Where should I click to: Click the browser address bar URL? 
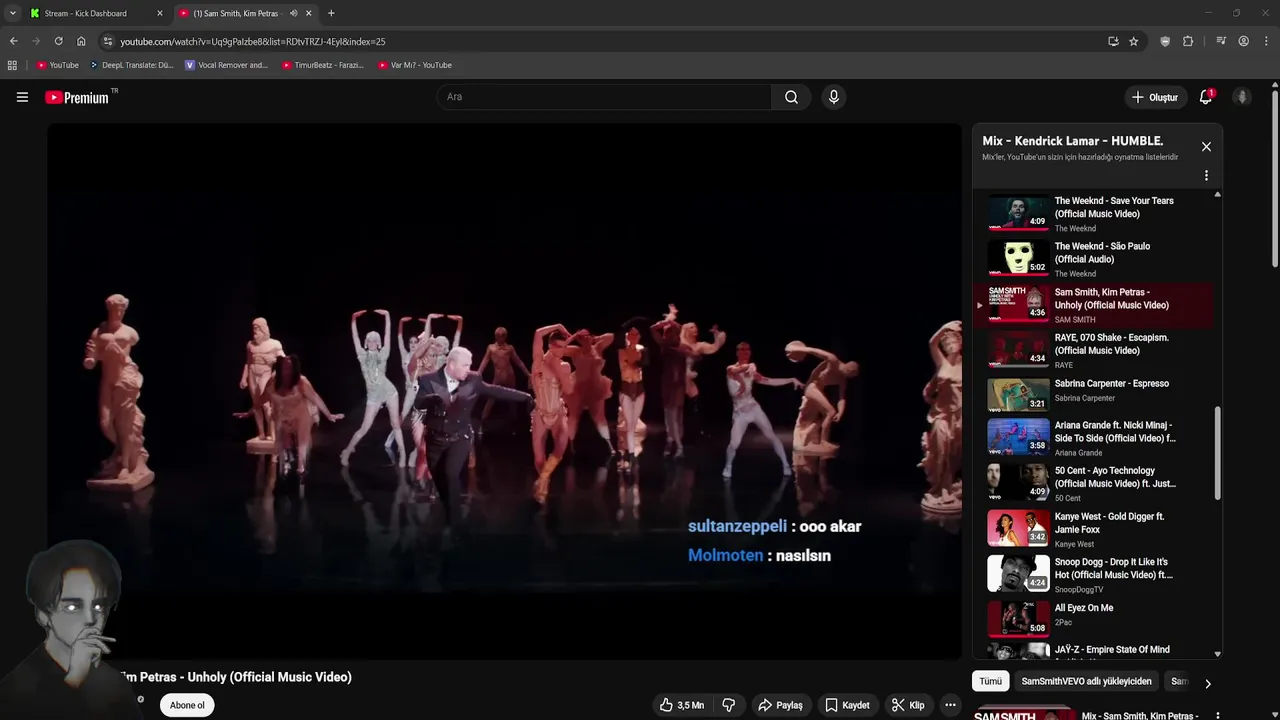pos(253,41)
